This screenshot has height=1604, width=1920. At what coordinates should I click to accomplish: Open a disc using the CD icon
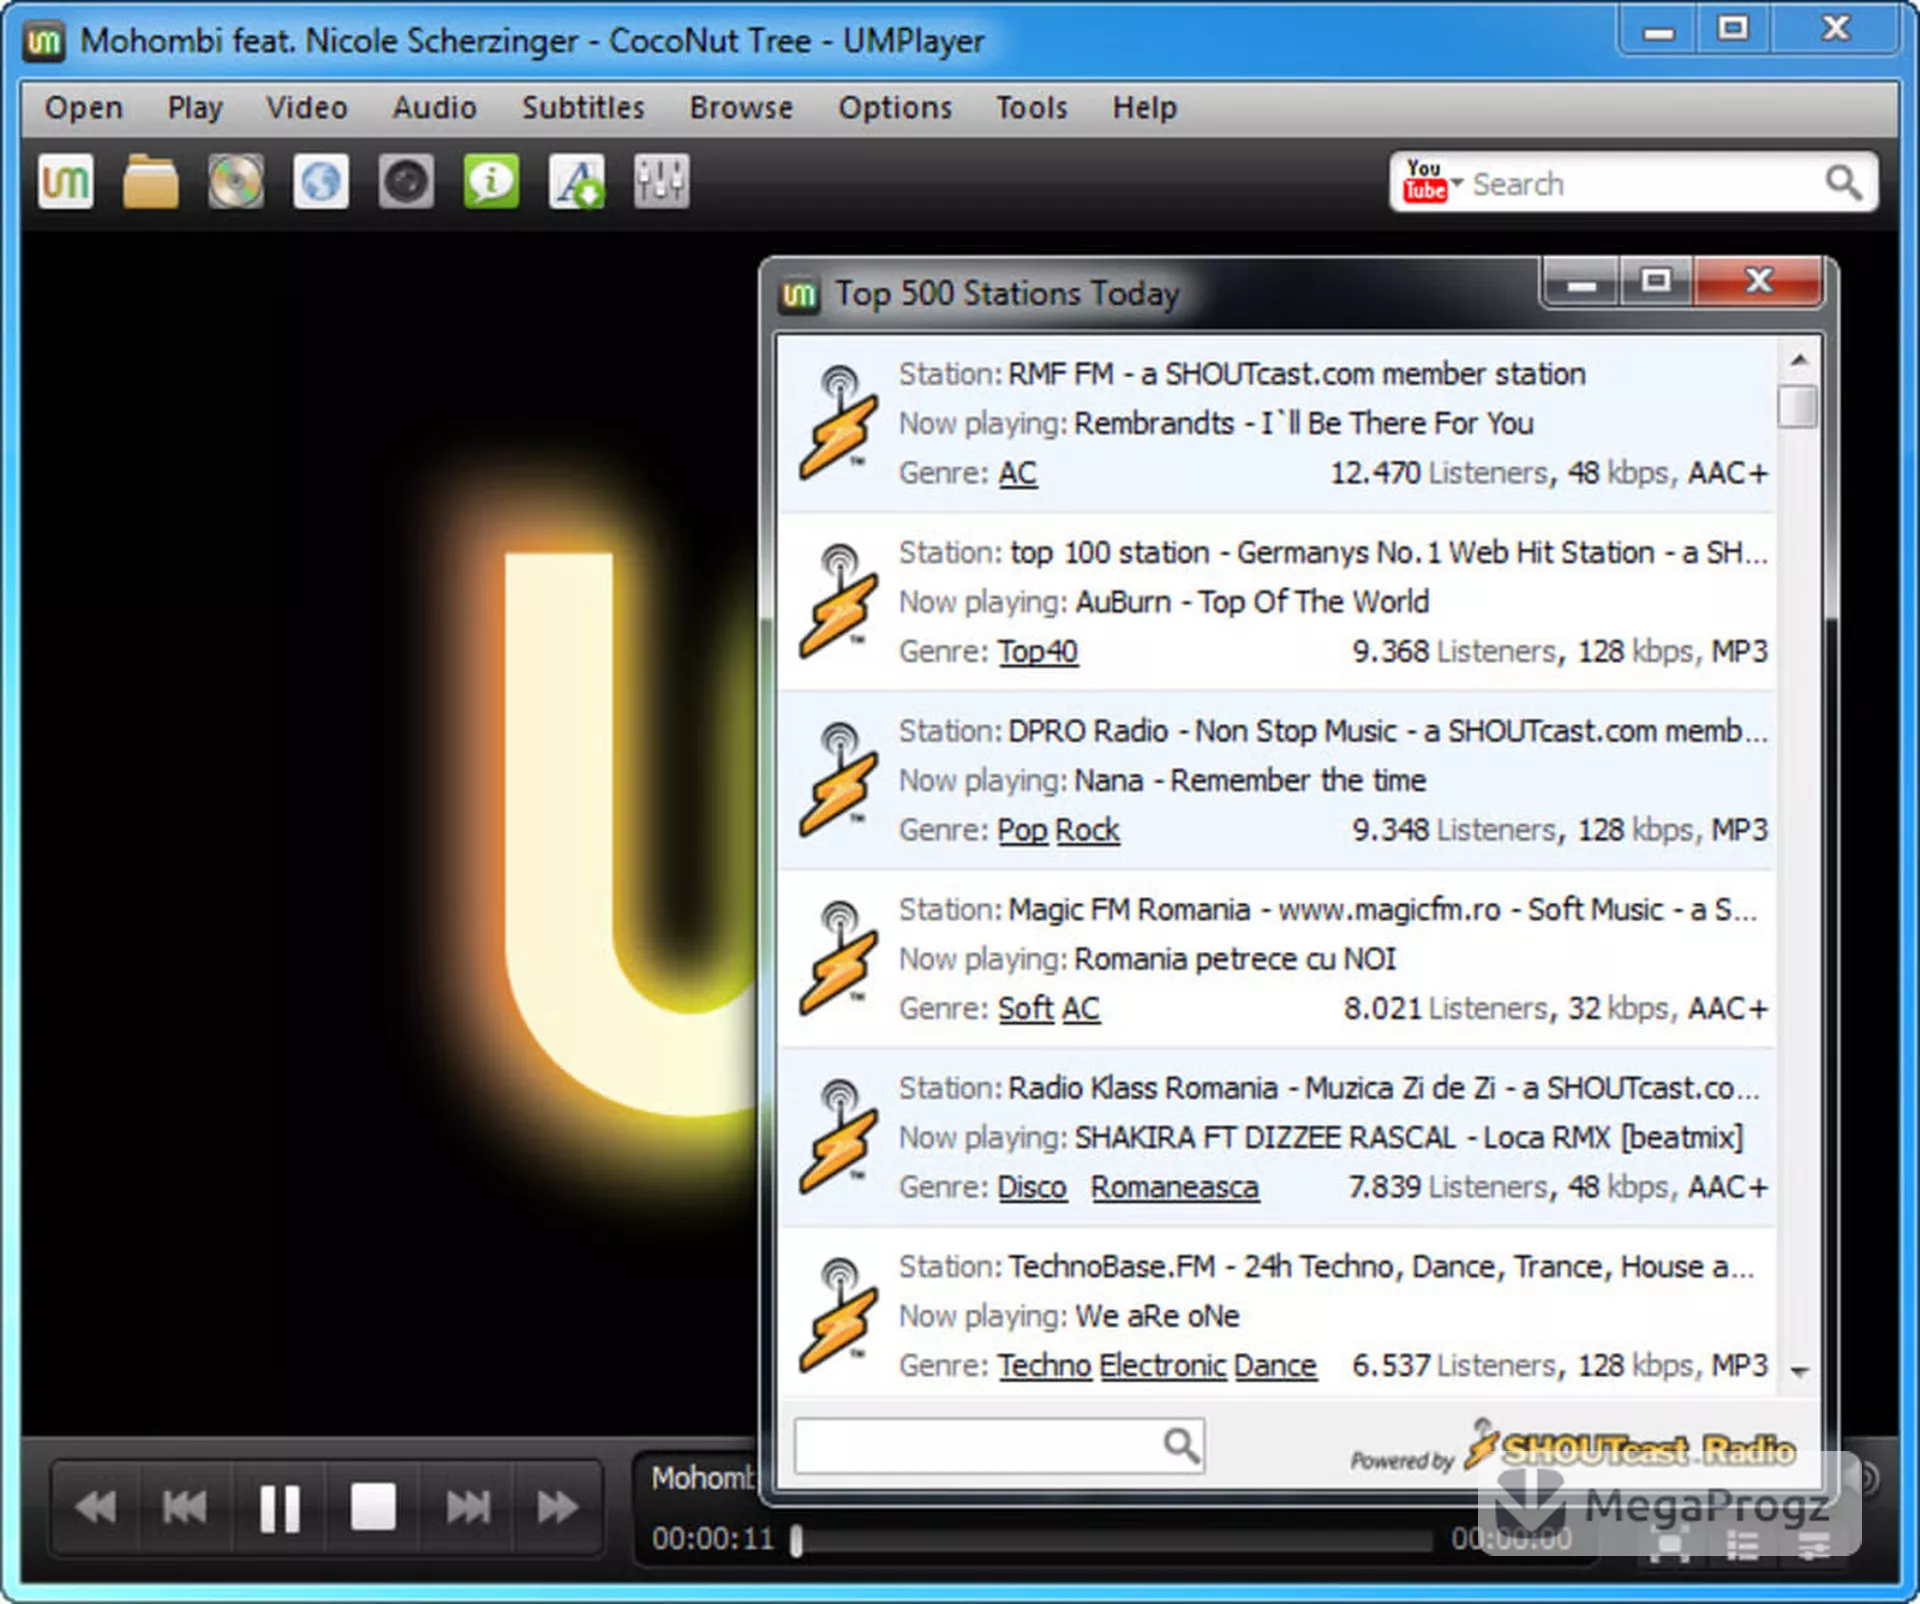[236, 181]
